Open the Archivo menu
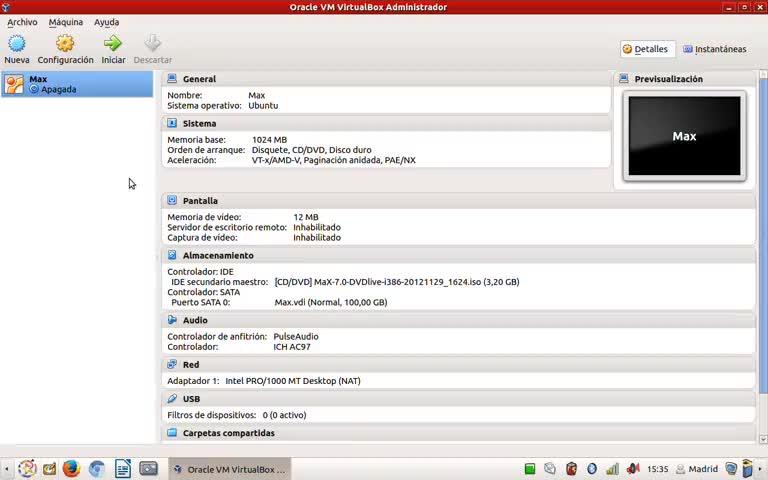 point(22,22)
